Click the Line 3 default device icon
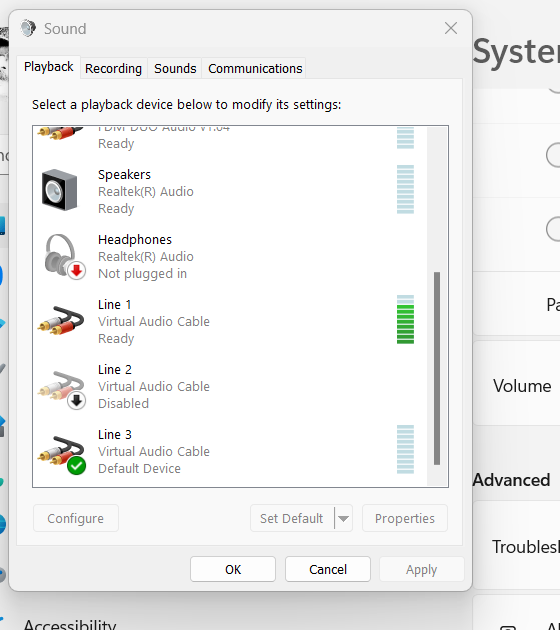The image size is (560, 630). [x=62, y=454]
